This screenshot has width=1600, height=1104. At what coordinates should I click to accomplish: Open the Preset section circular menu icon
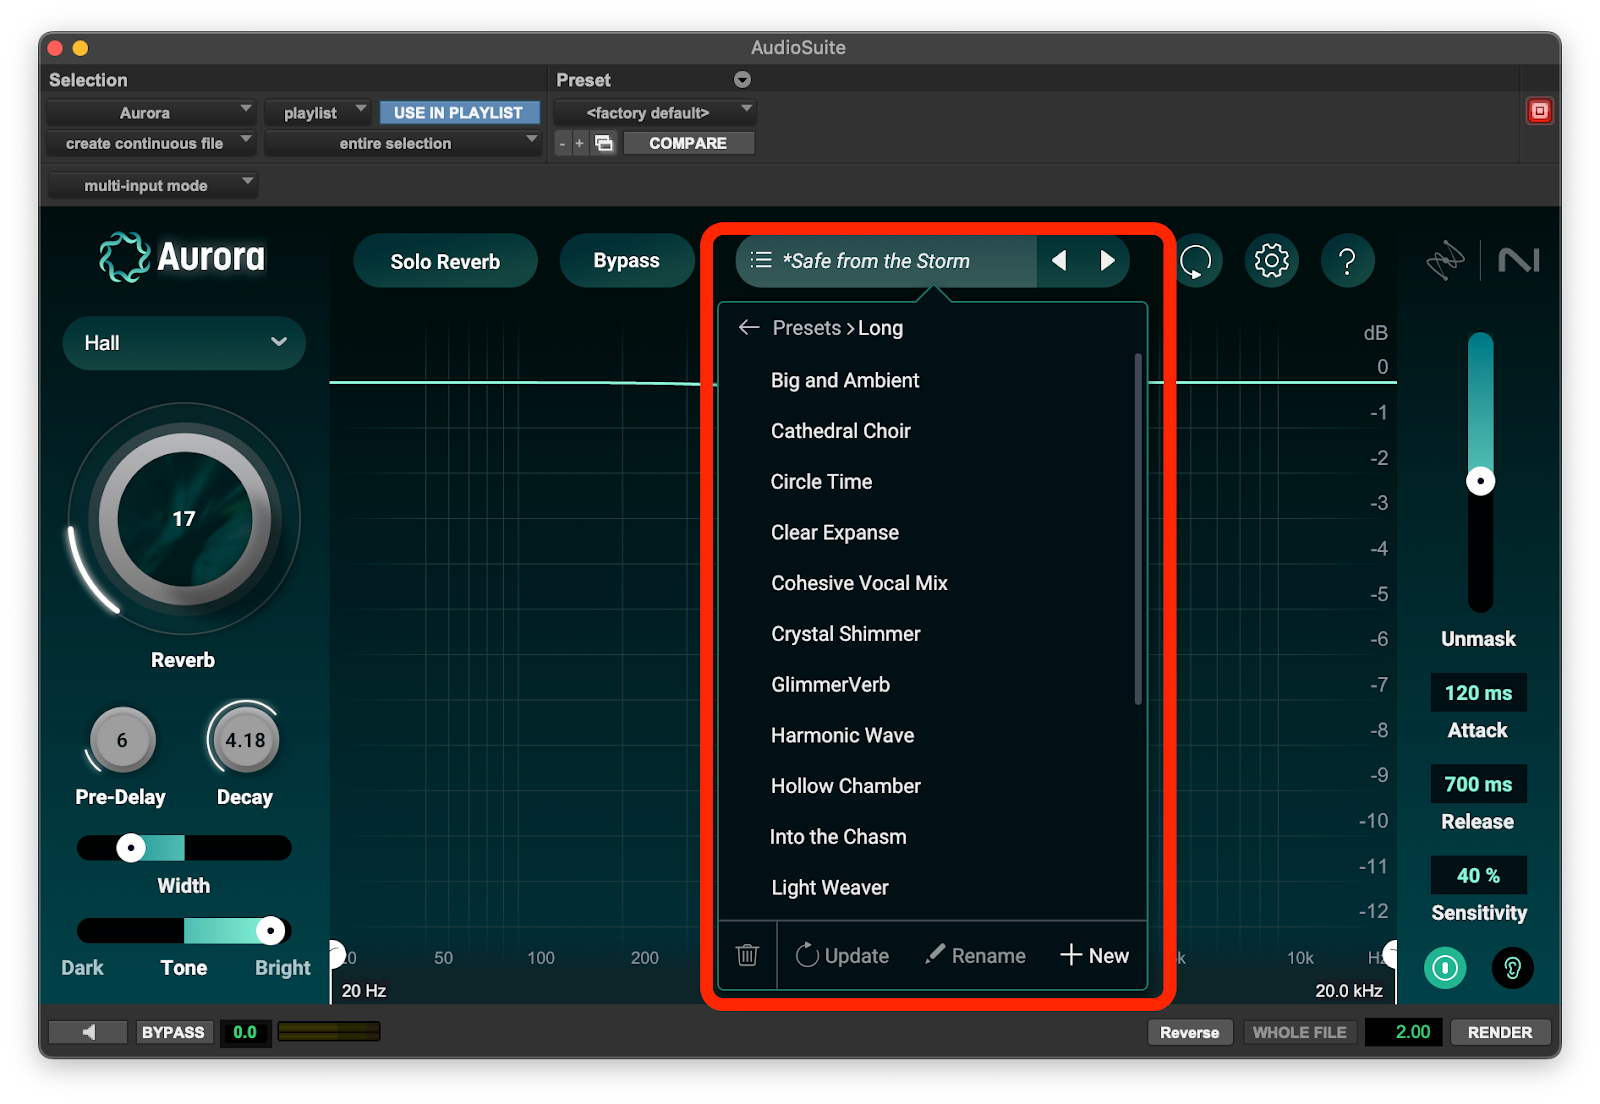[742, 79]
